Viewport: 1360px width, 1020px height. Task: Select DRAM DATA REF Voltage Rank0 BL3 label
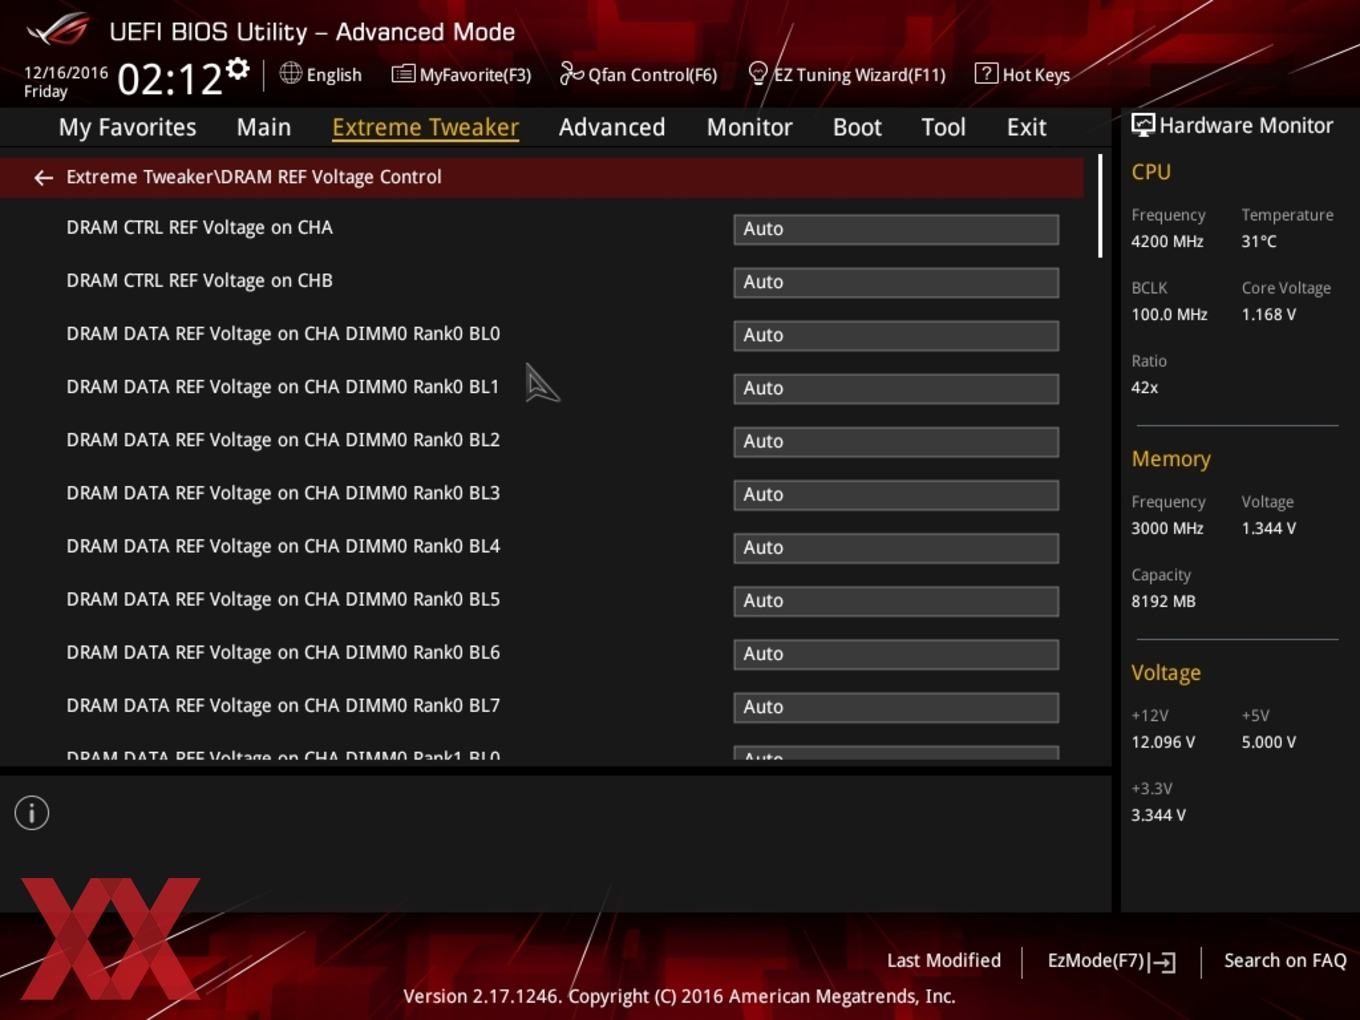(283, 493)
